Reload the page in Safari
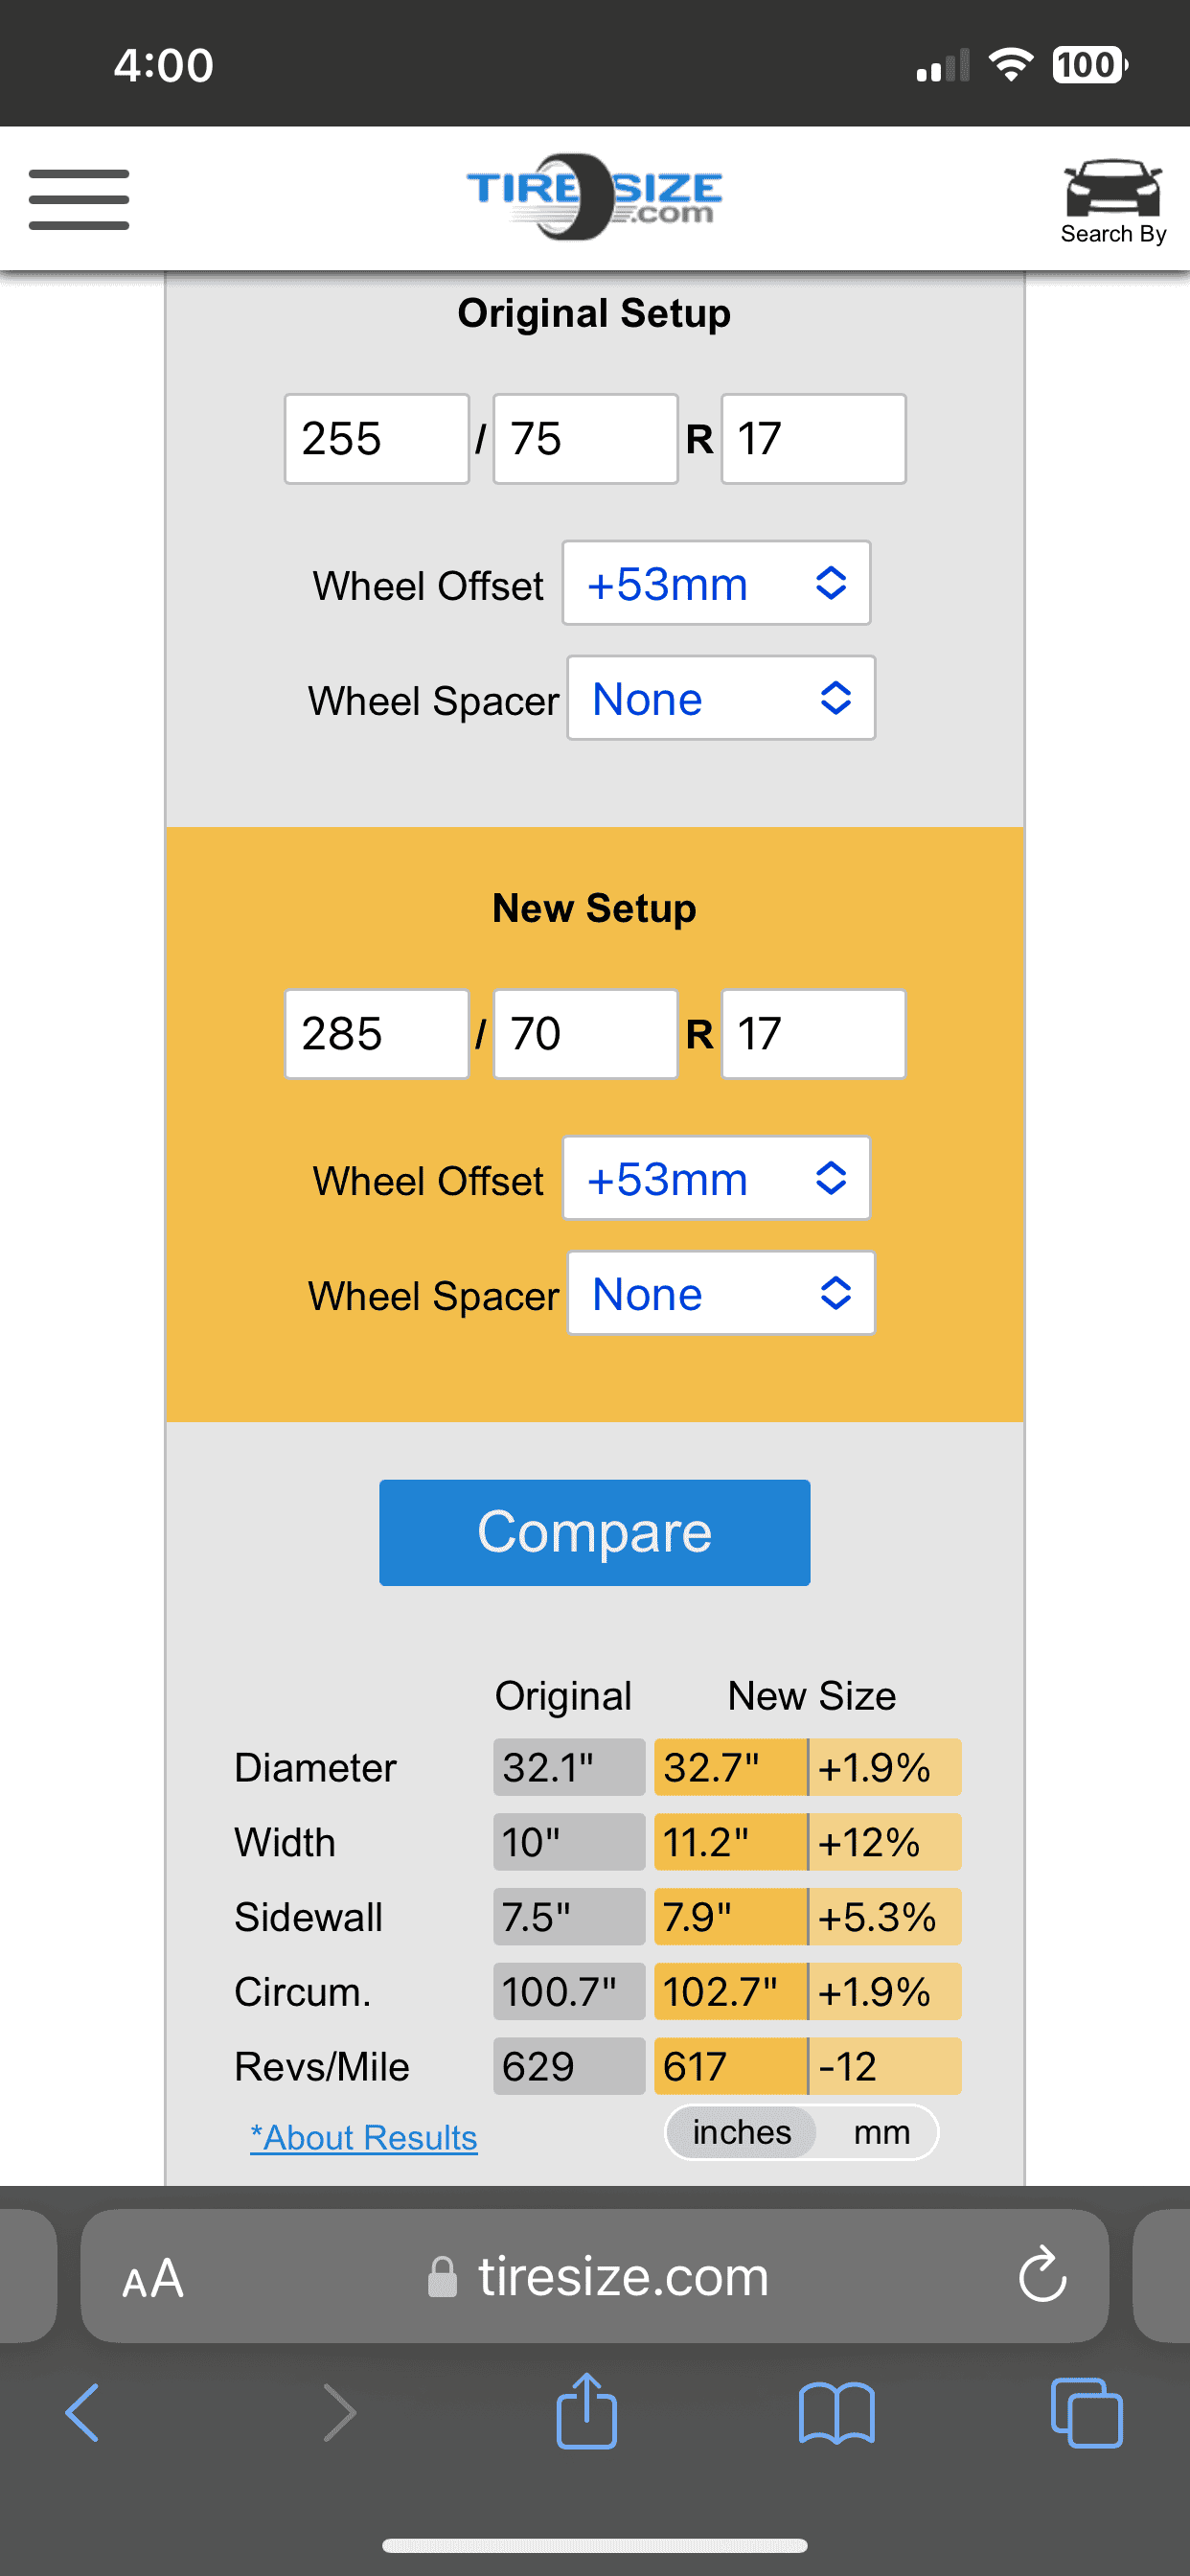 click(x=1042, y=2275)
